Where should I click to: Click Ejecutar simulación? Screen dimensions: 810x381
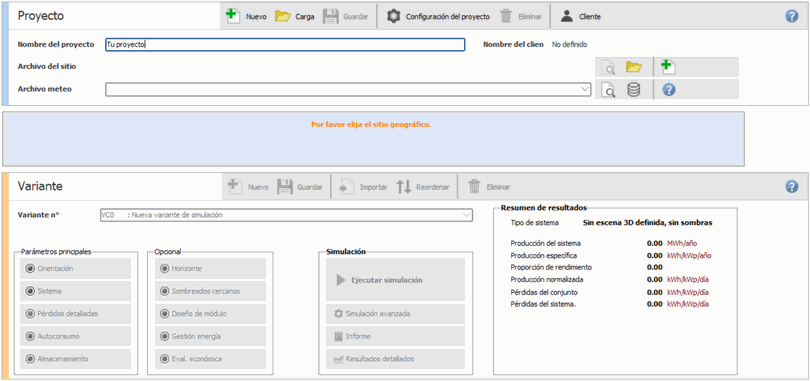396,280
